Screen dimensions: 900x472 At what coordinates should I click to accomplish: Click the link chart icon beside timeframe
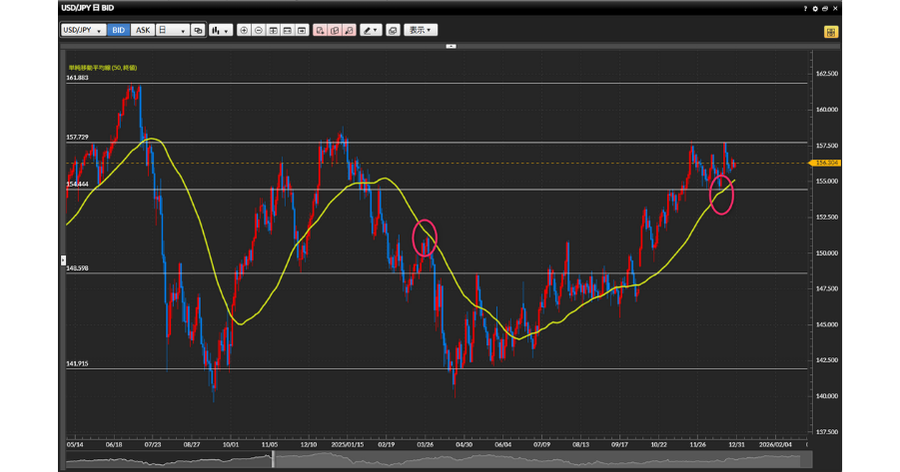coord(198,30)
